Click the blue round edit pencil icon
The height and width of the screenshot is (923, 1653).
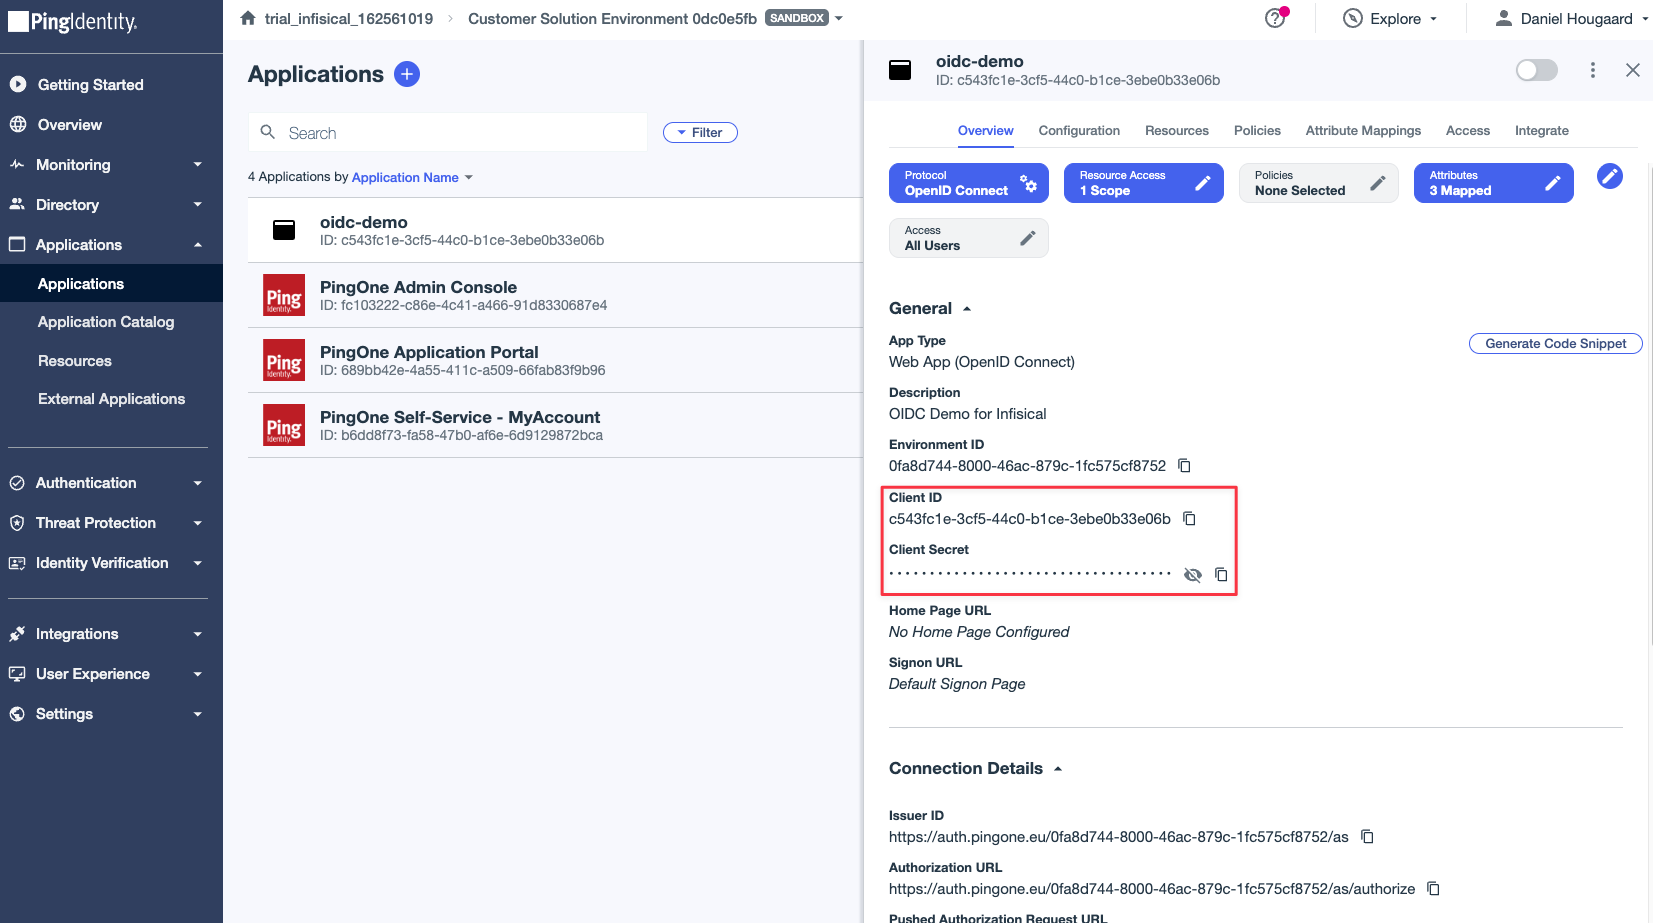point(1610,177)
